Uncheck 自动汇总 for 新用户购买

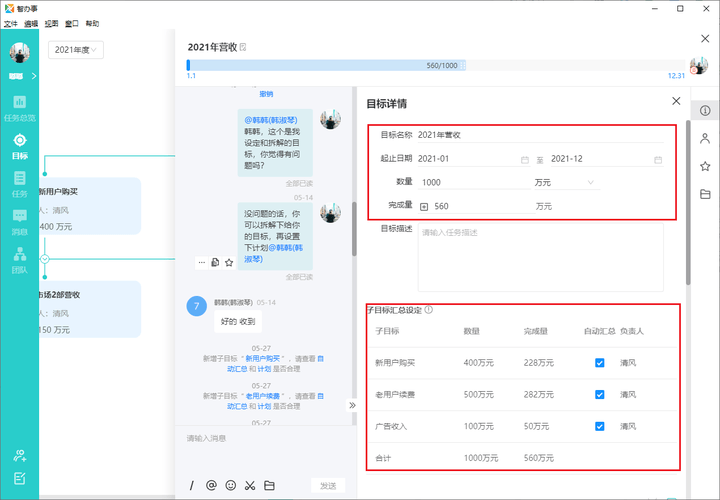click(x=600, y=363)
